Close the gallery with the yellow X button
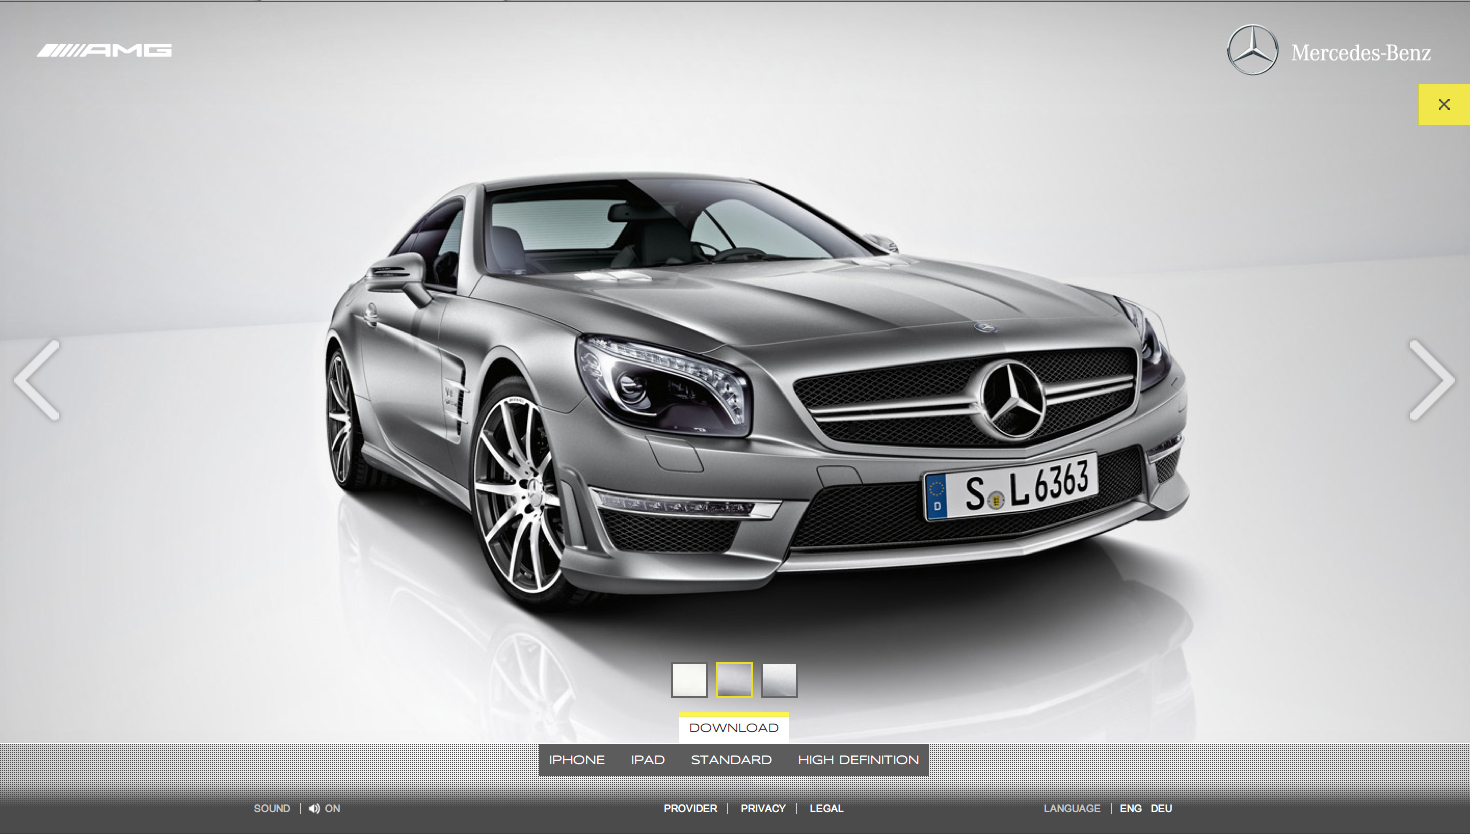This screenshot has width=1470, height=834. coord(1444,104)
